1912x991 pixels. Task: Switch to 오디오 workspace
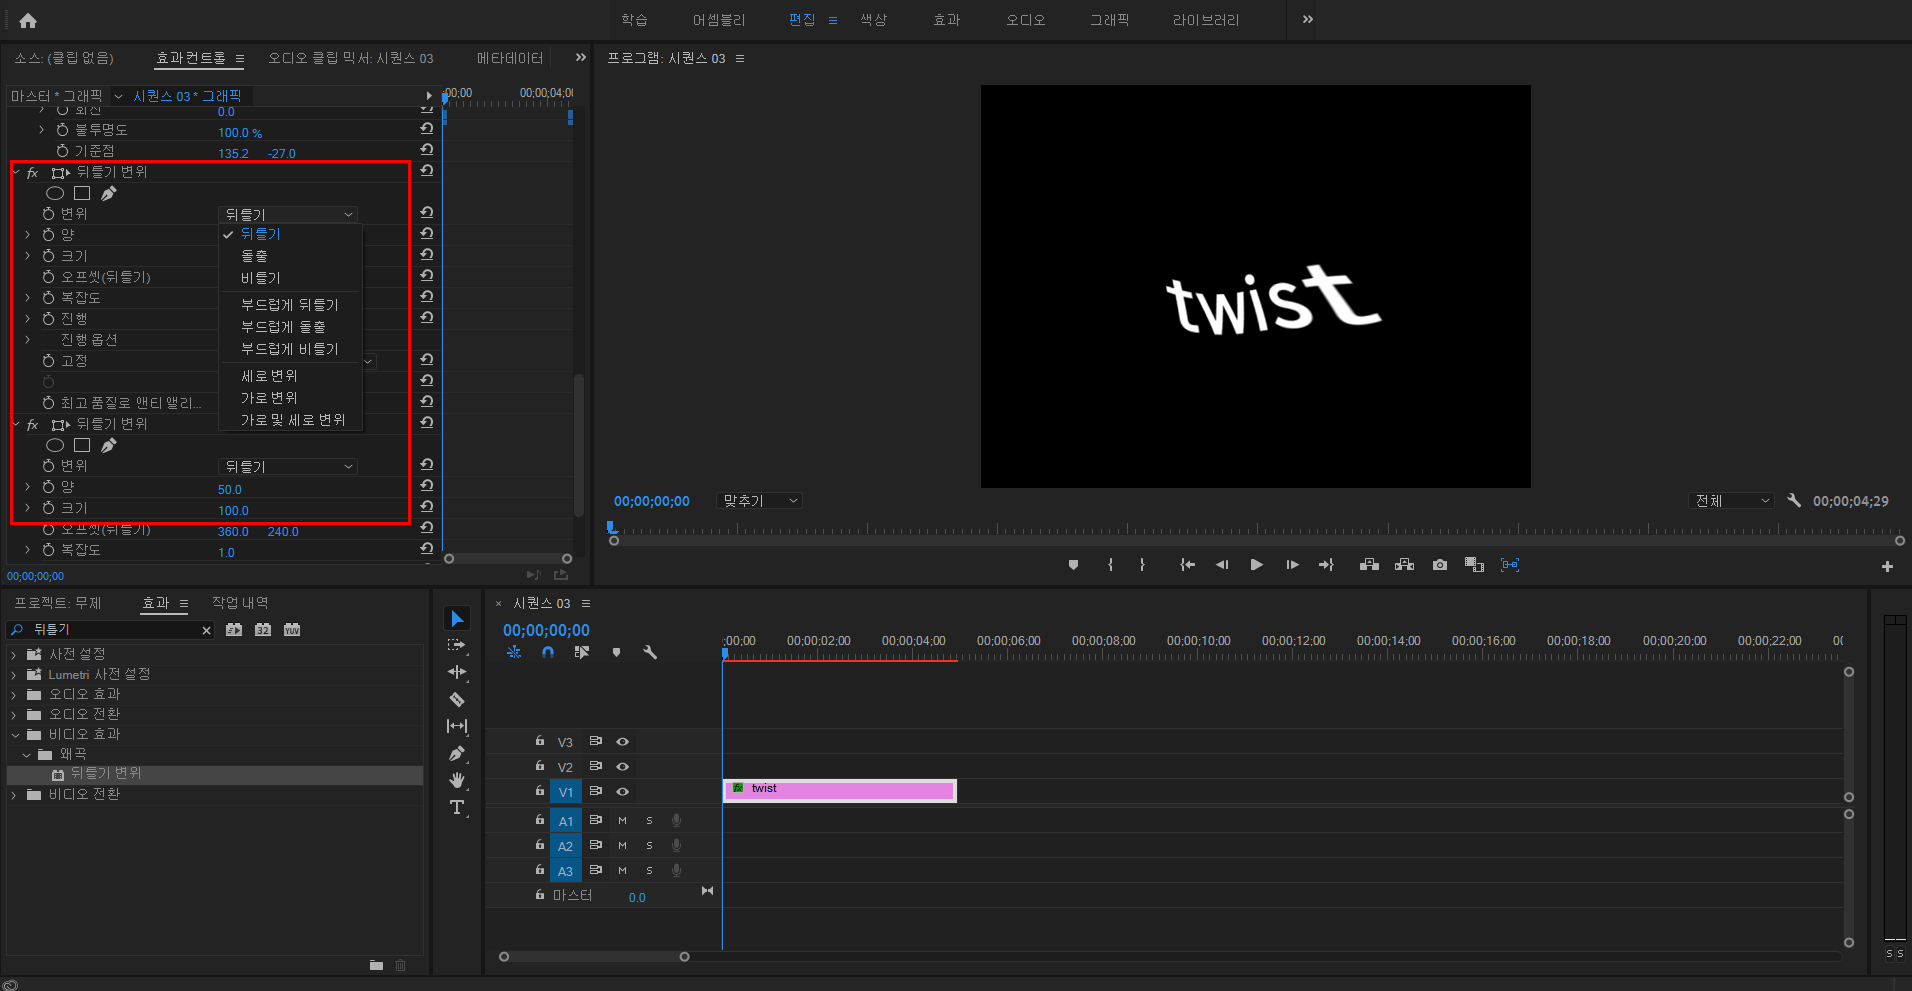[x=1025, y=20]
